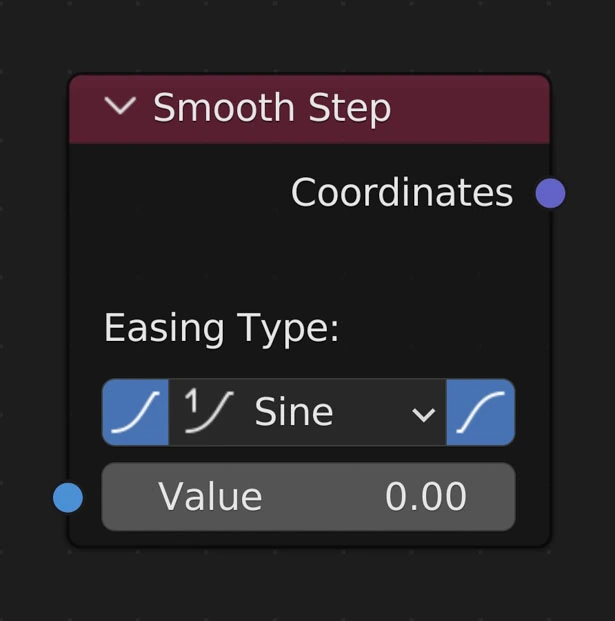Collapse the Smooth Step node chevron
The width and height of the screenshot is (615, 621).
pos(120,106)
